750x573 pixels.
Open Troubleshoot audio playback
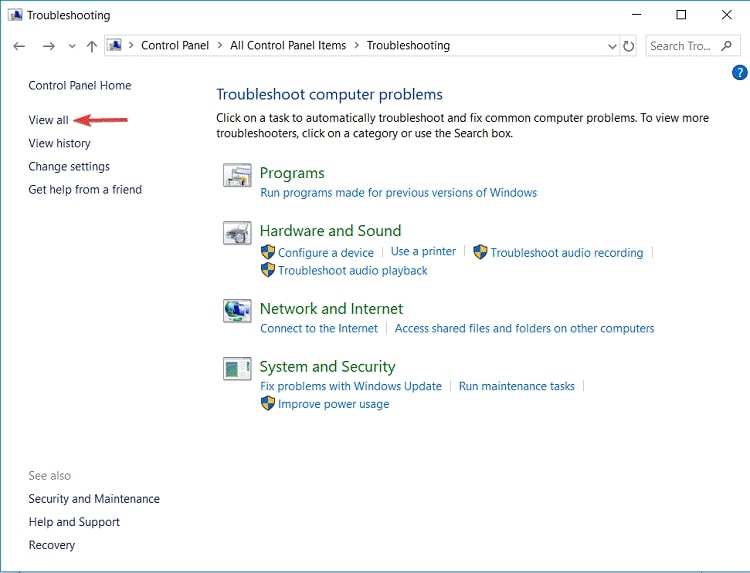tap(353, 271)
